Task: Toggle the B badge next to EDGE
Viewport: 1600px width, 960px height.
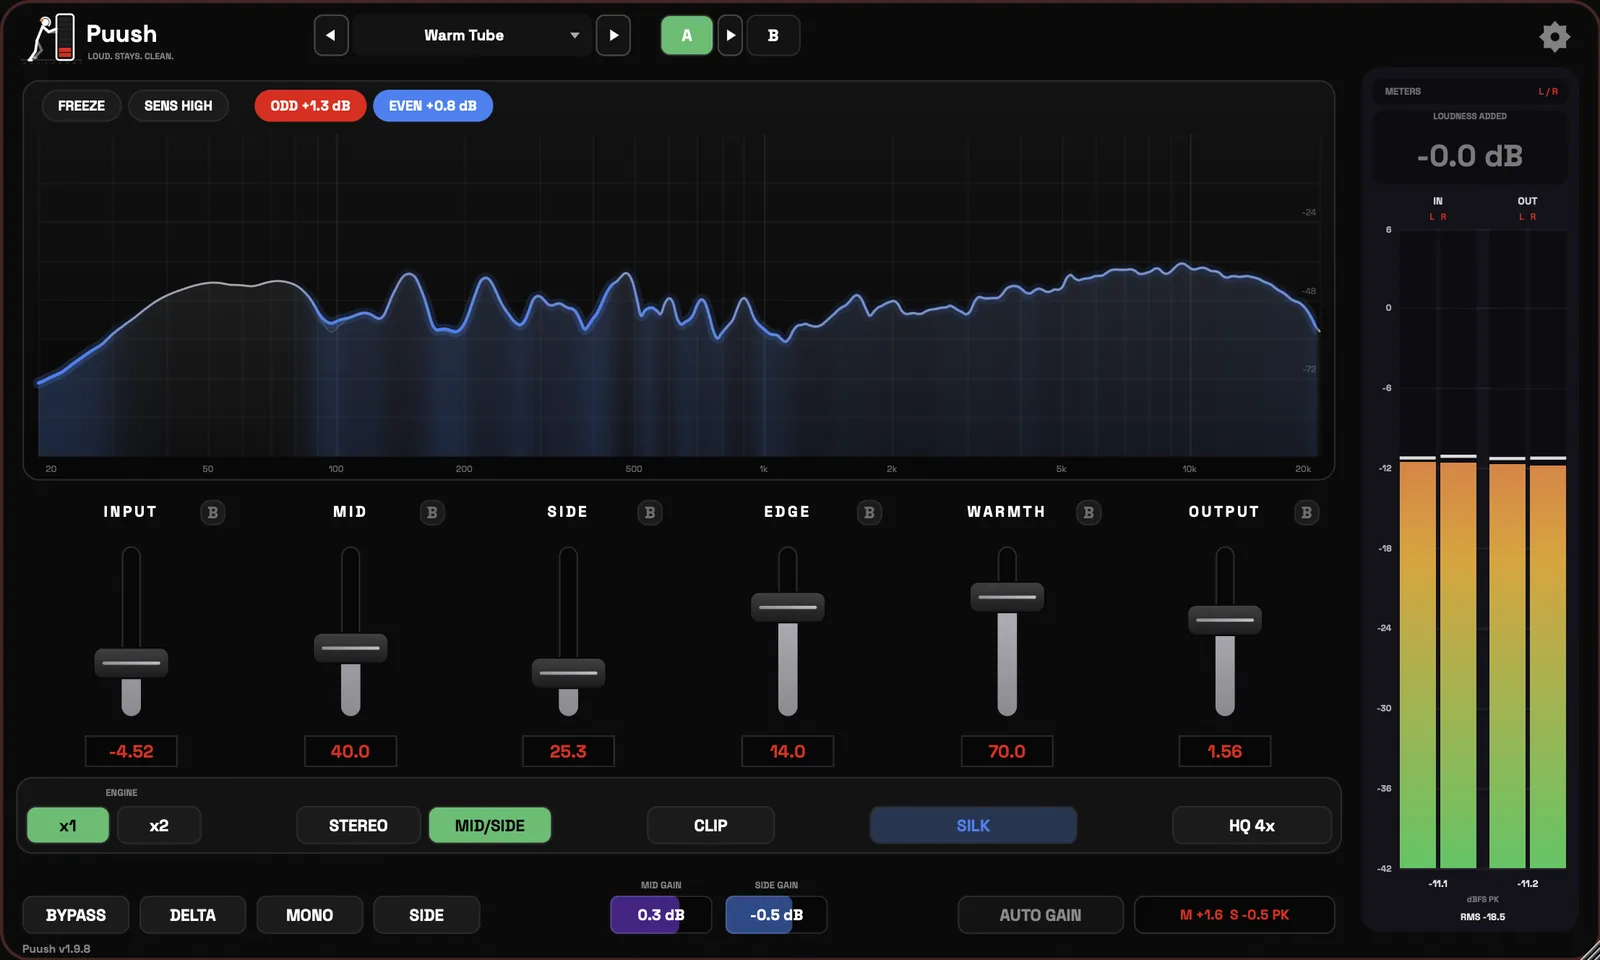Action: click(869, 512)
